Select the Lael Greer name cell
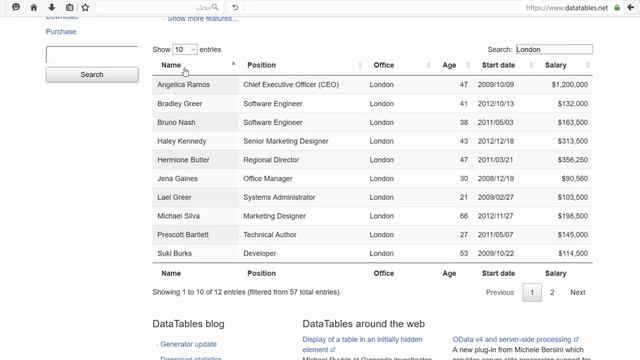This screenshot has width=640, height=360. [195, 198]
